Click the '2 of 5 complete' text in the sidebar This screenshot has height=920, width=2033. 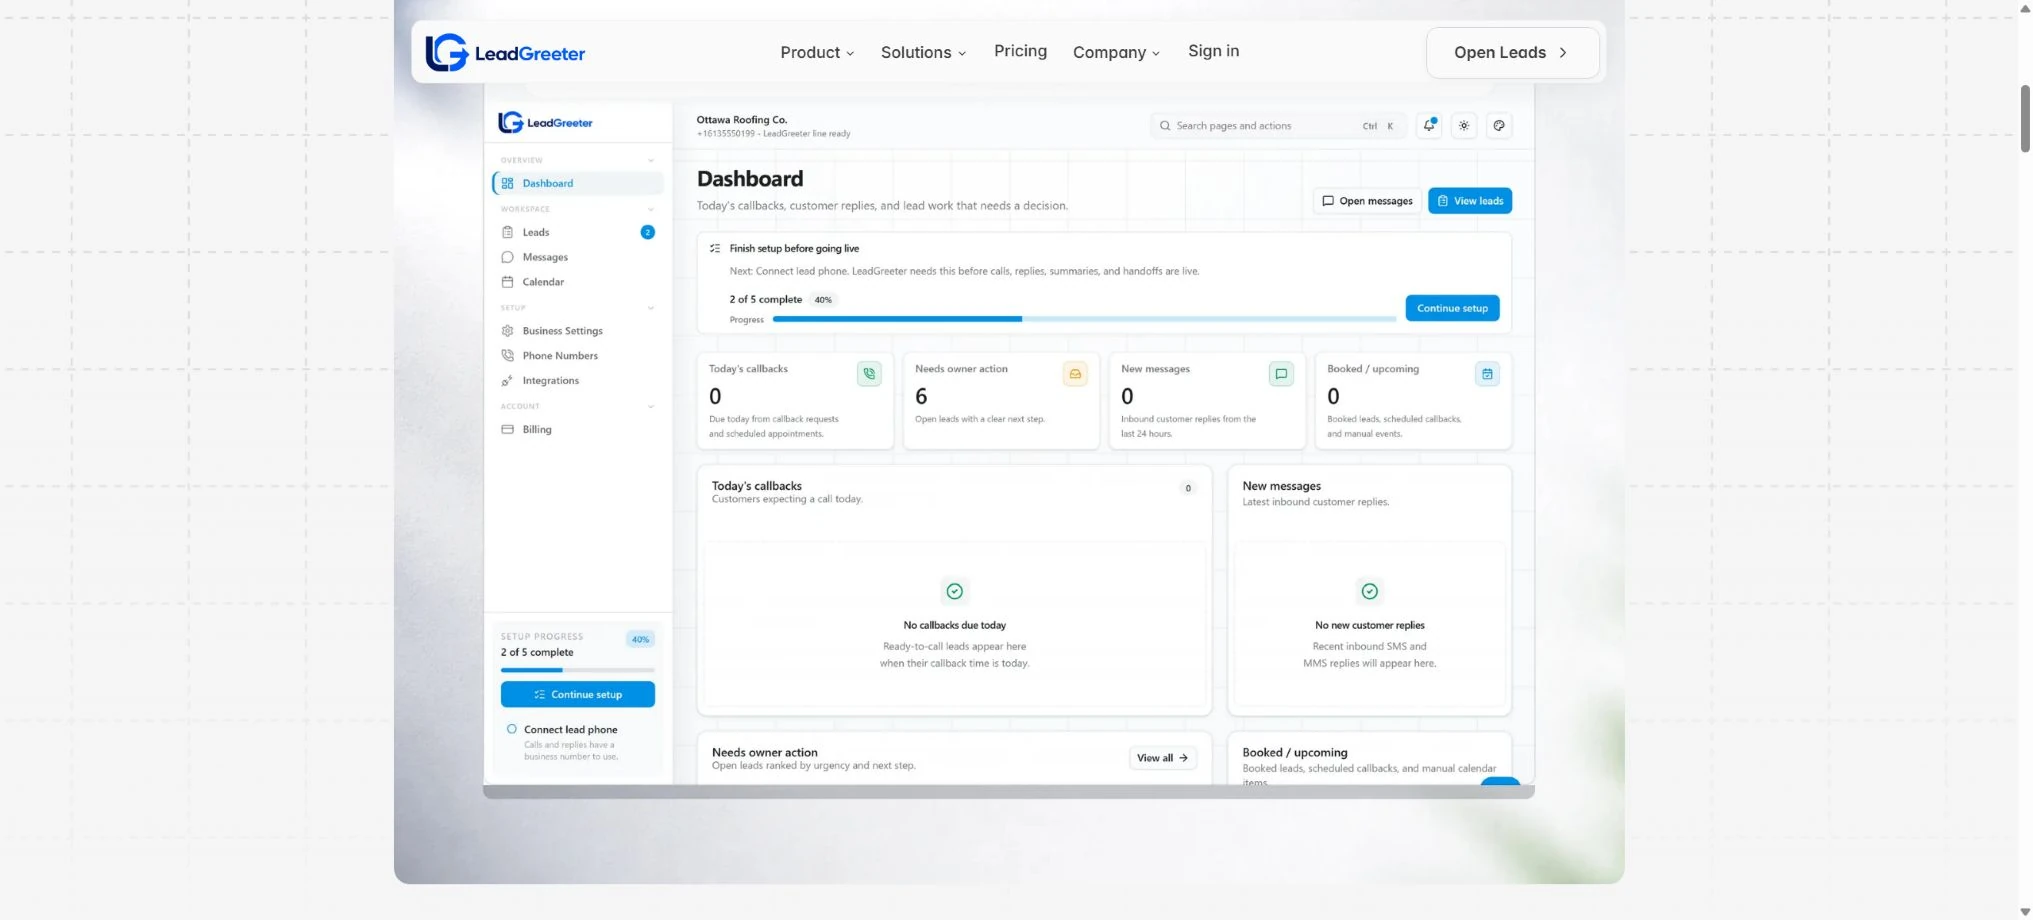point(537,652)
